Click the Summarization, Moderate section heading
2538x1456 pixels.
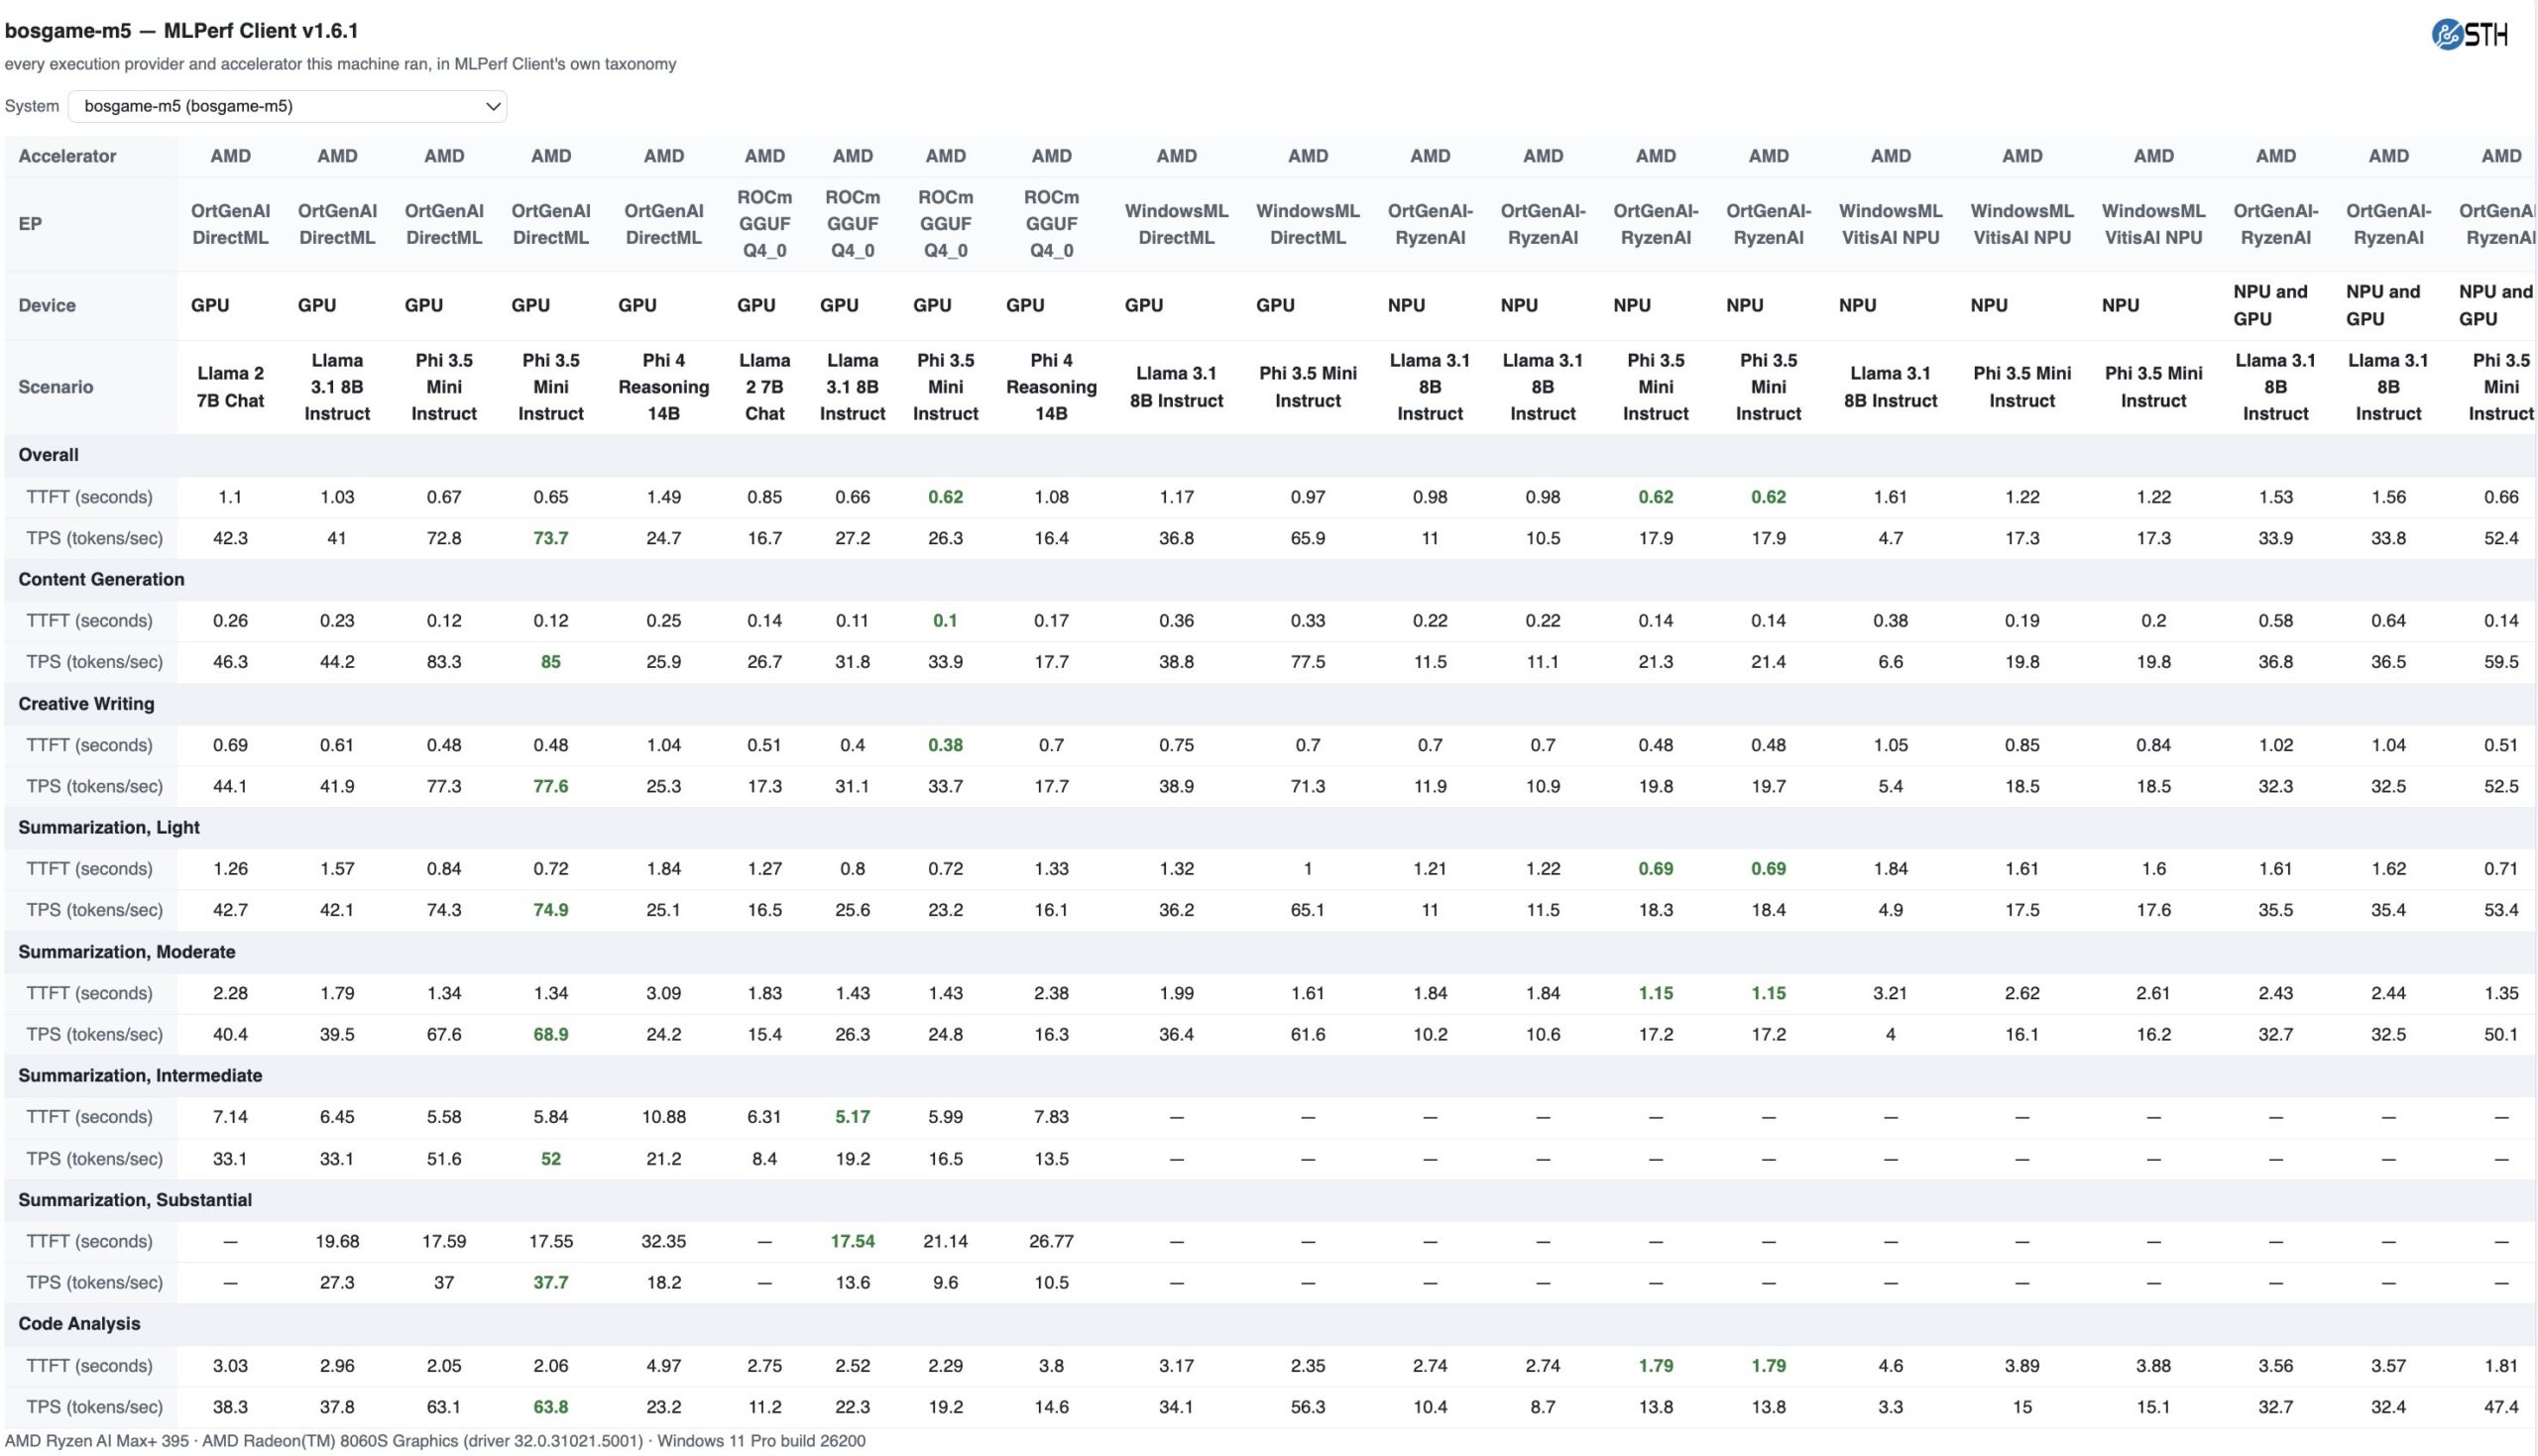[127, 951]
